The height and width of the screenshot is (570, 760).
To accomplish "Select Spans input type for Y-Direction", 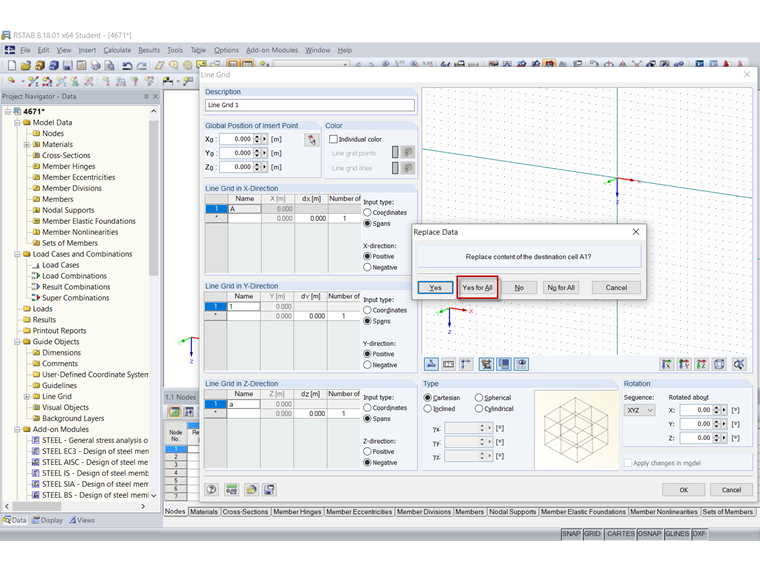I will [x=367, y=321].
